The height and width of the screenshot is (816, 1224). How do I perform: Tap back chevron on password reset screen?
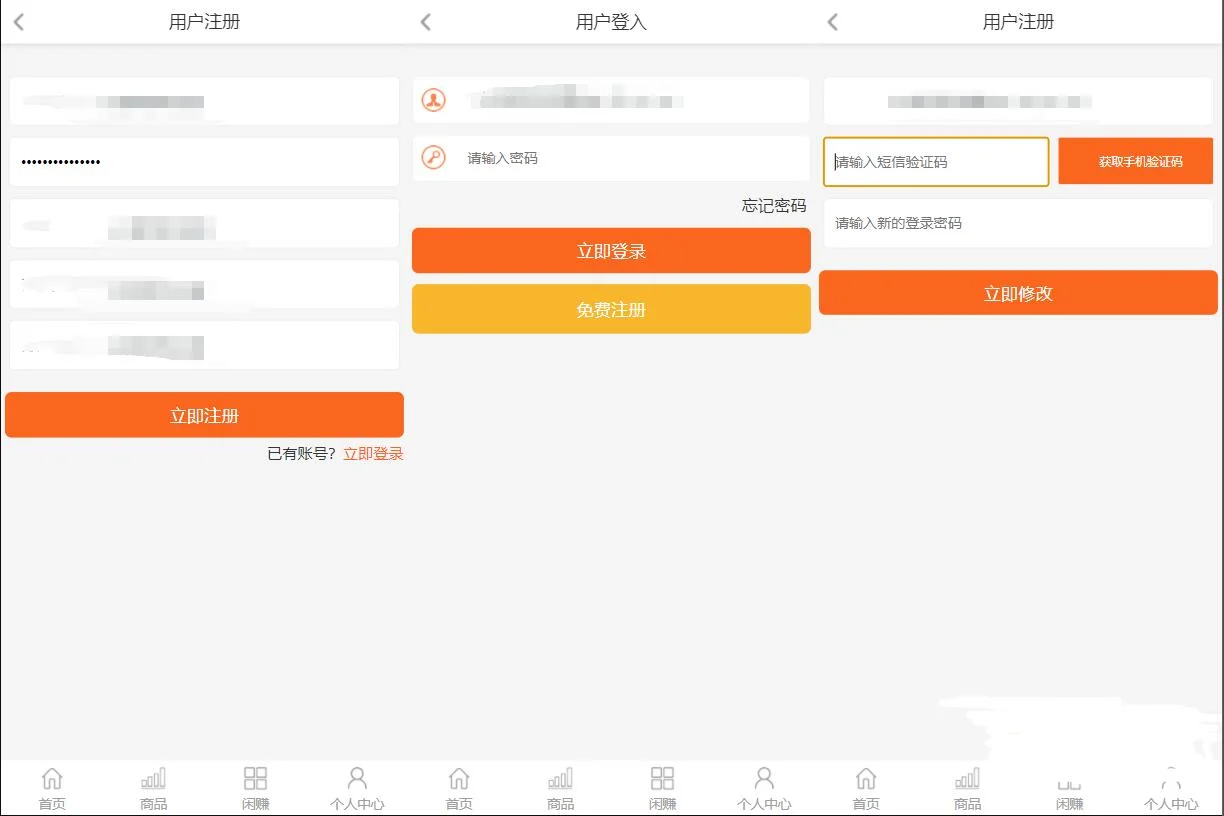(831, 21)
